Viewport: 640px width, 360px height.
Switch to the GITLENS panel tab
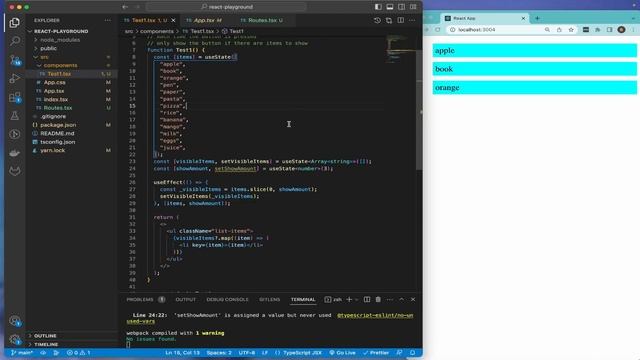pos(269,300)
